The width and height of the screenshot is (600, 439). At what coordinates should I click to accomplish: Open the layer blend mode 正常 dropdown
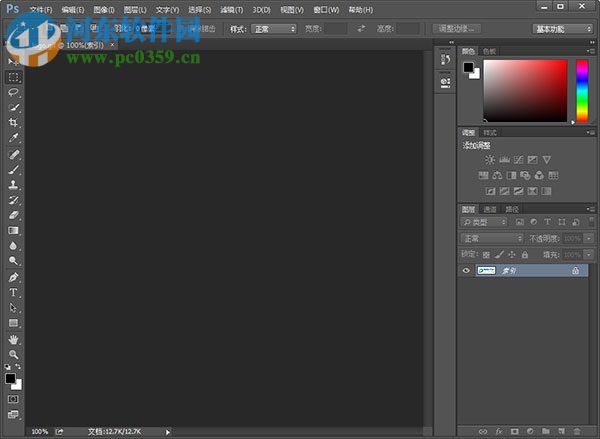[x=491, y=239]
